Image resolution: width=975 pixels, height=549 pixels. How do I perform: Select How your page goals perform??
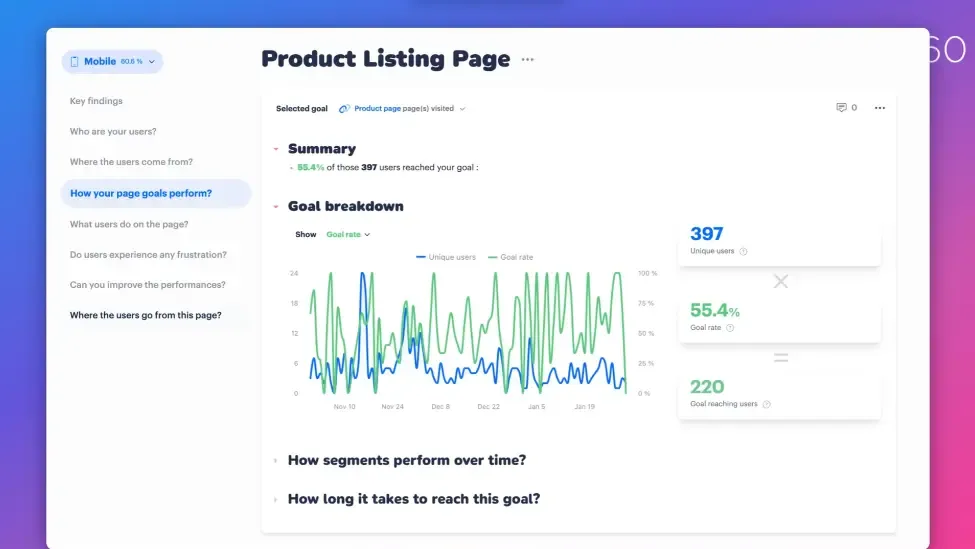(x=155, y=193)
